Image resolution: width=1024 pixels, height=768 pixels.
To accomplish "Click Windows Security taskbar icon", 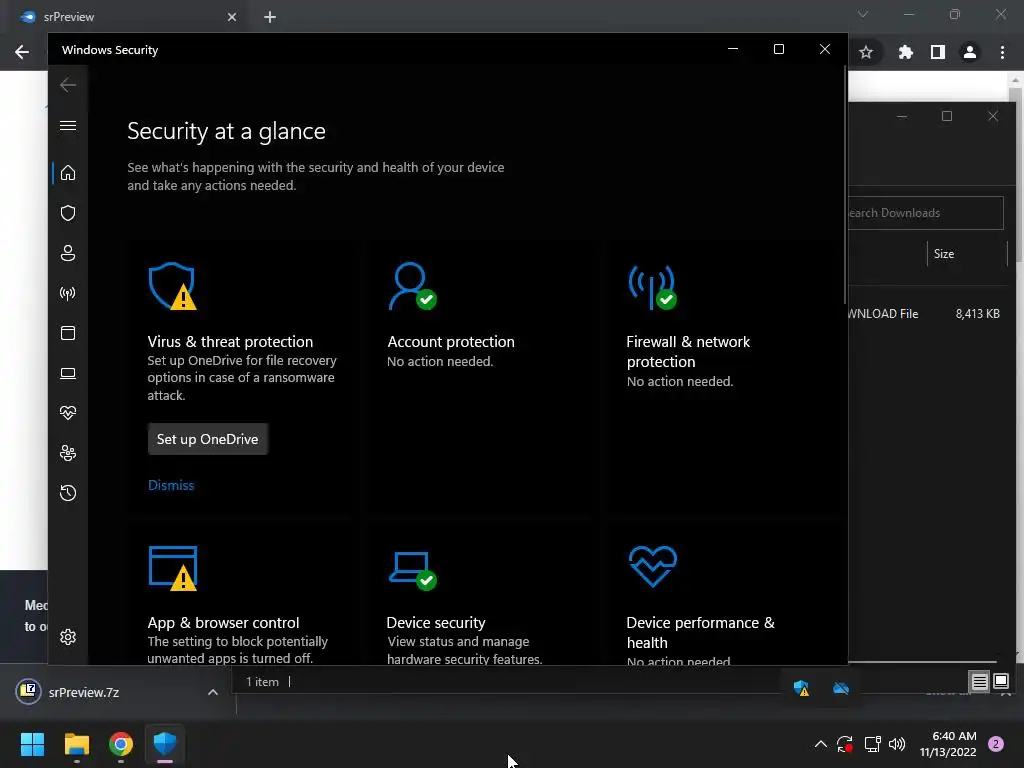I will point(165,744).
